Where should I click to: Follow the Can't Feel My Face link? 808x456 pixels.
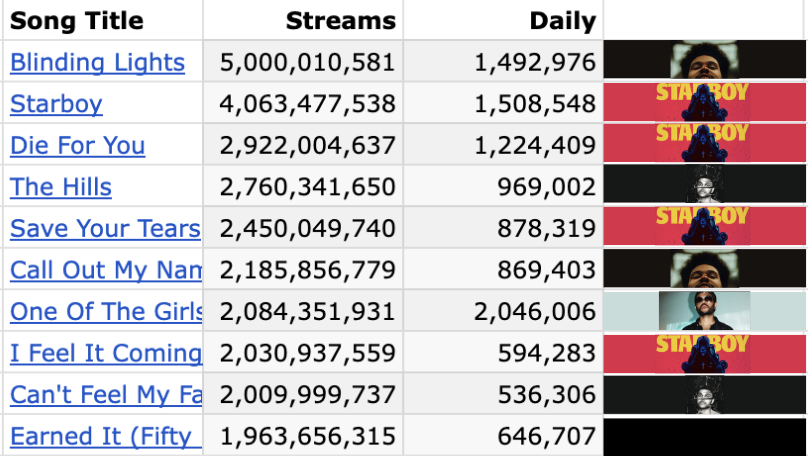[x=105, y=395]
